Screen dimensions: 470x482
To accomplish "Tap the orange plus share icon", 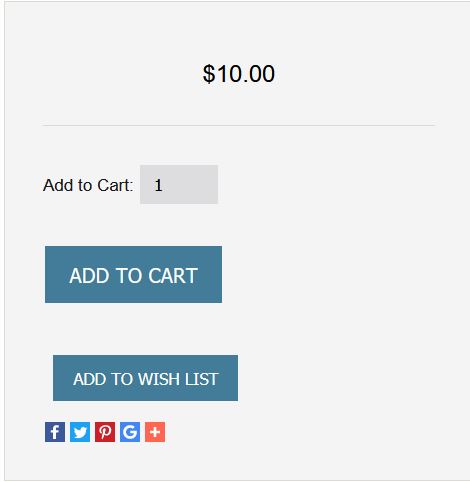I will (x=155, y=432).
